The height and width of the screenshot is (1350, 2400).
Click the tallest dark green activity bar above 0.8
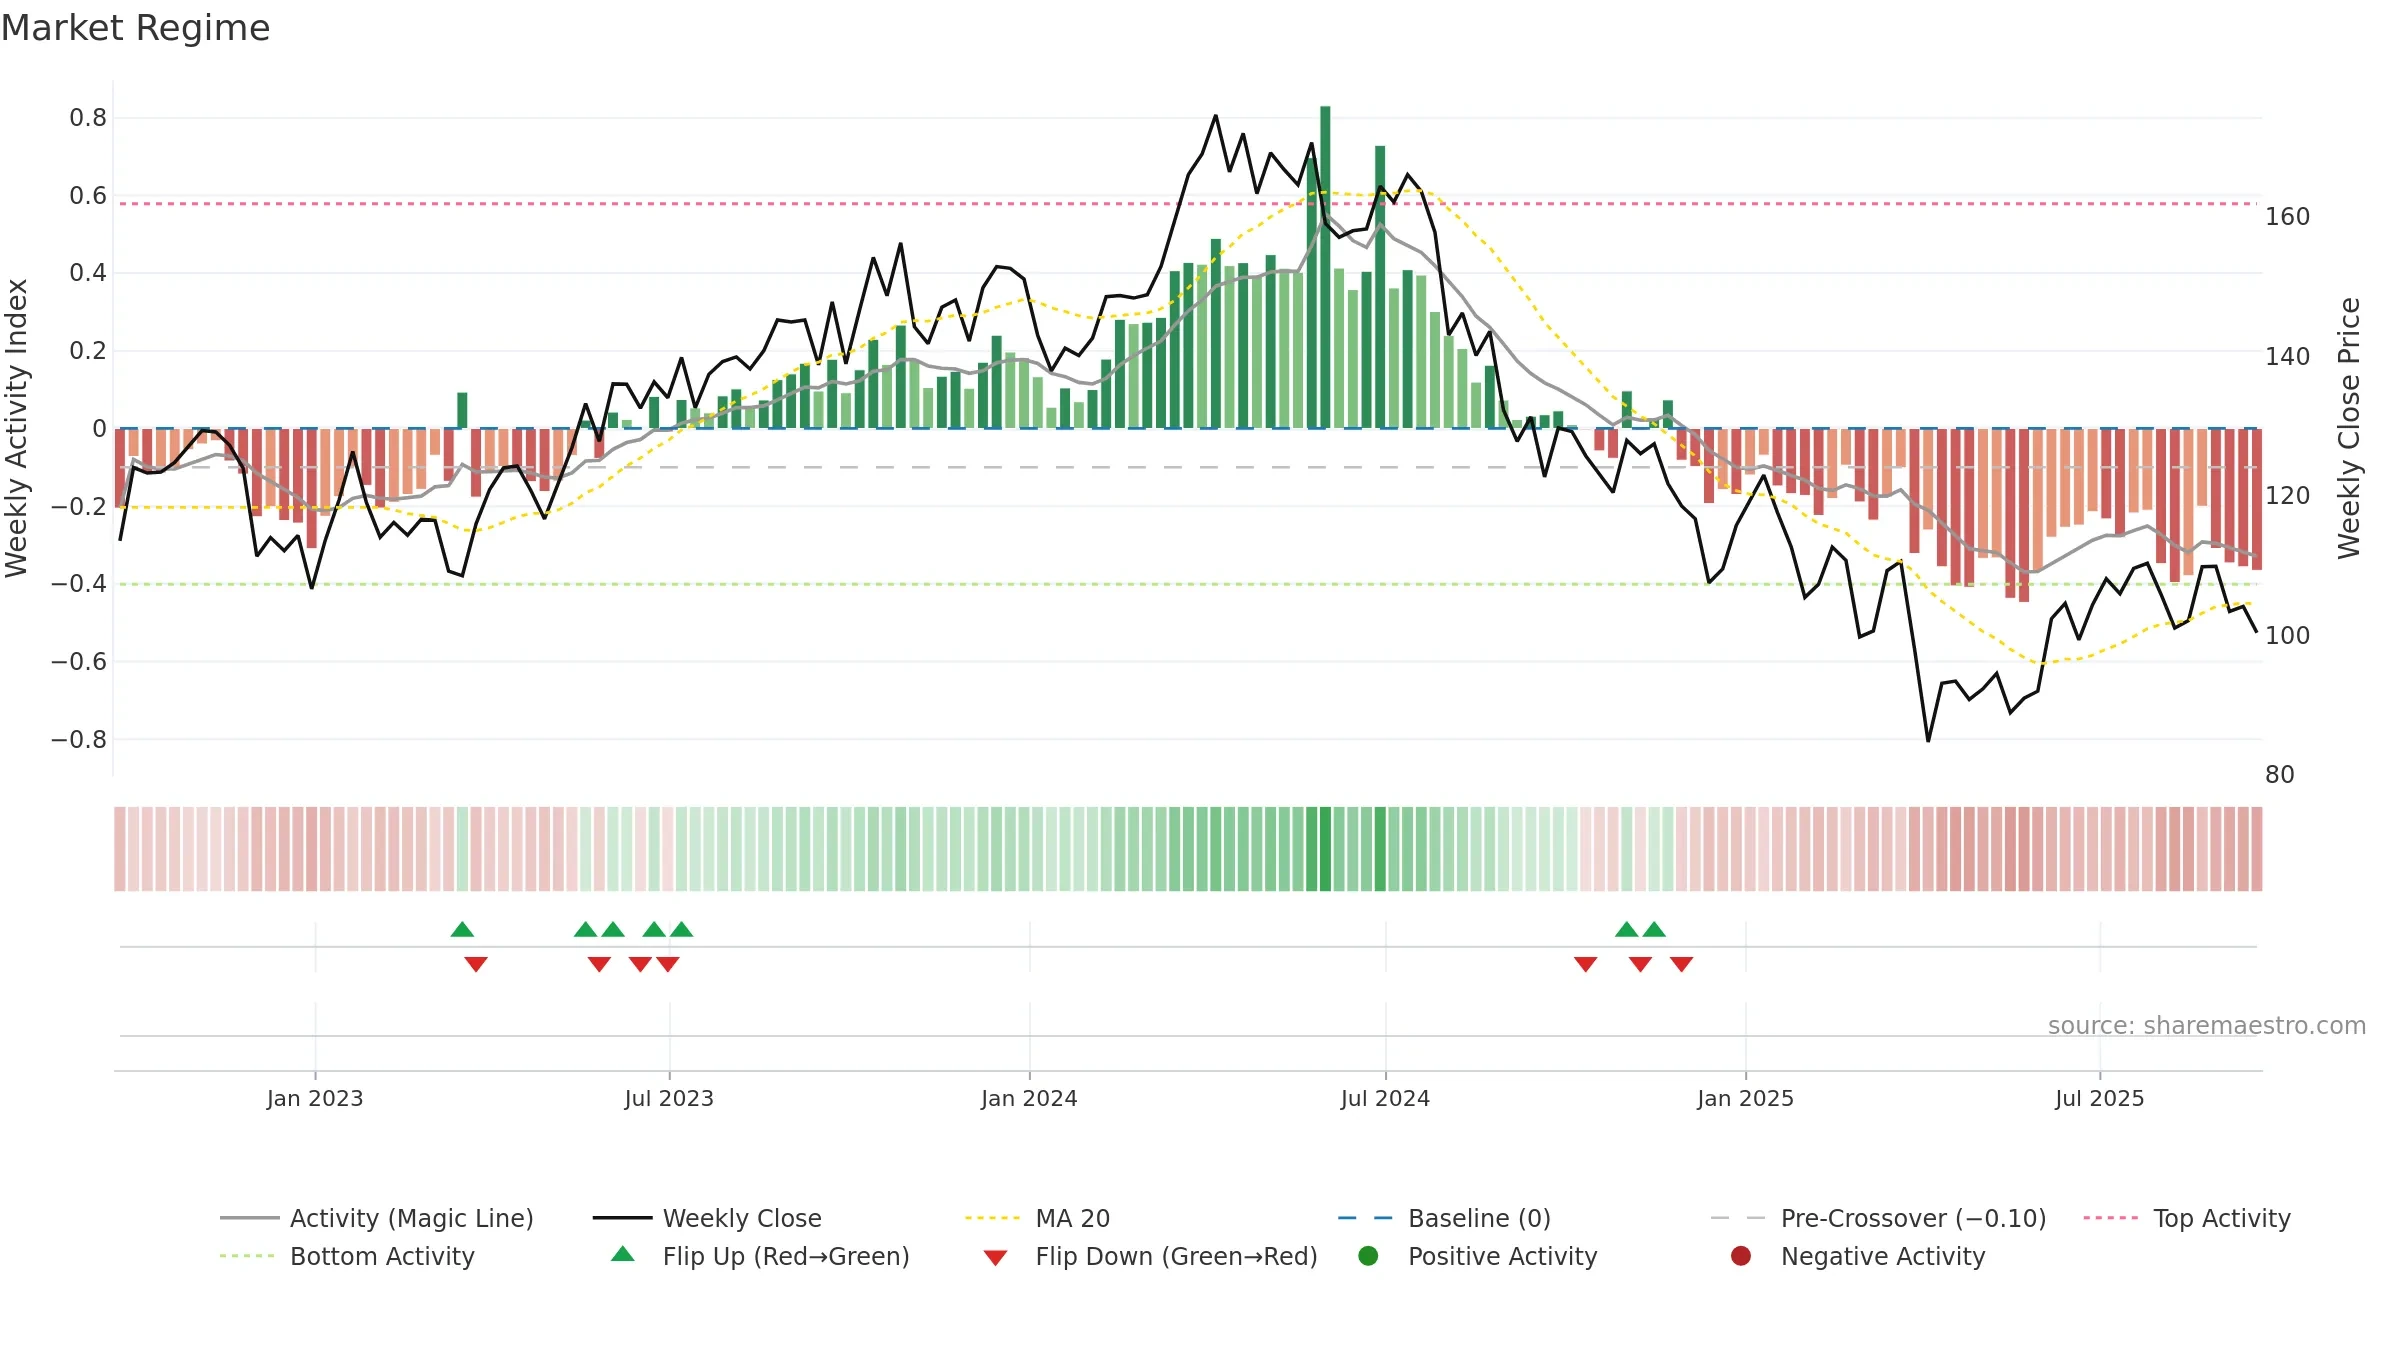tap(1325, 267)
